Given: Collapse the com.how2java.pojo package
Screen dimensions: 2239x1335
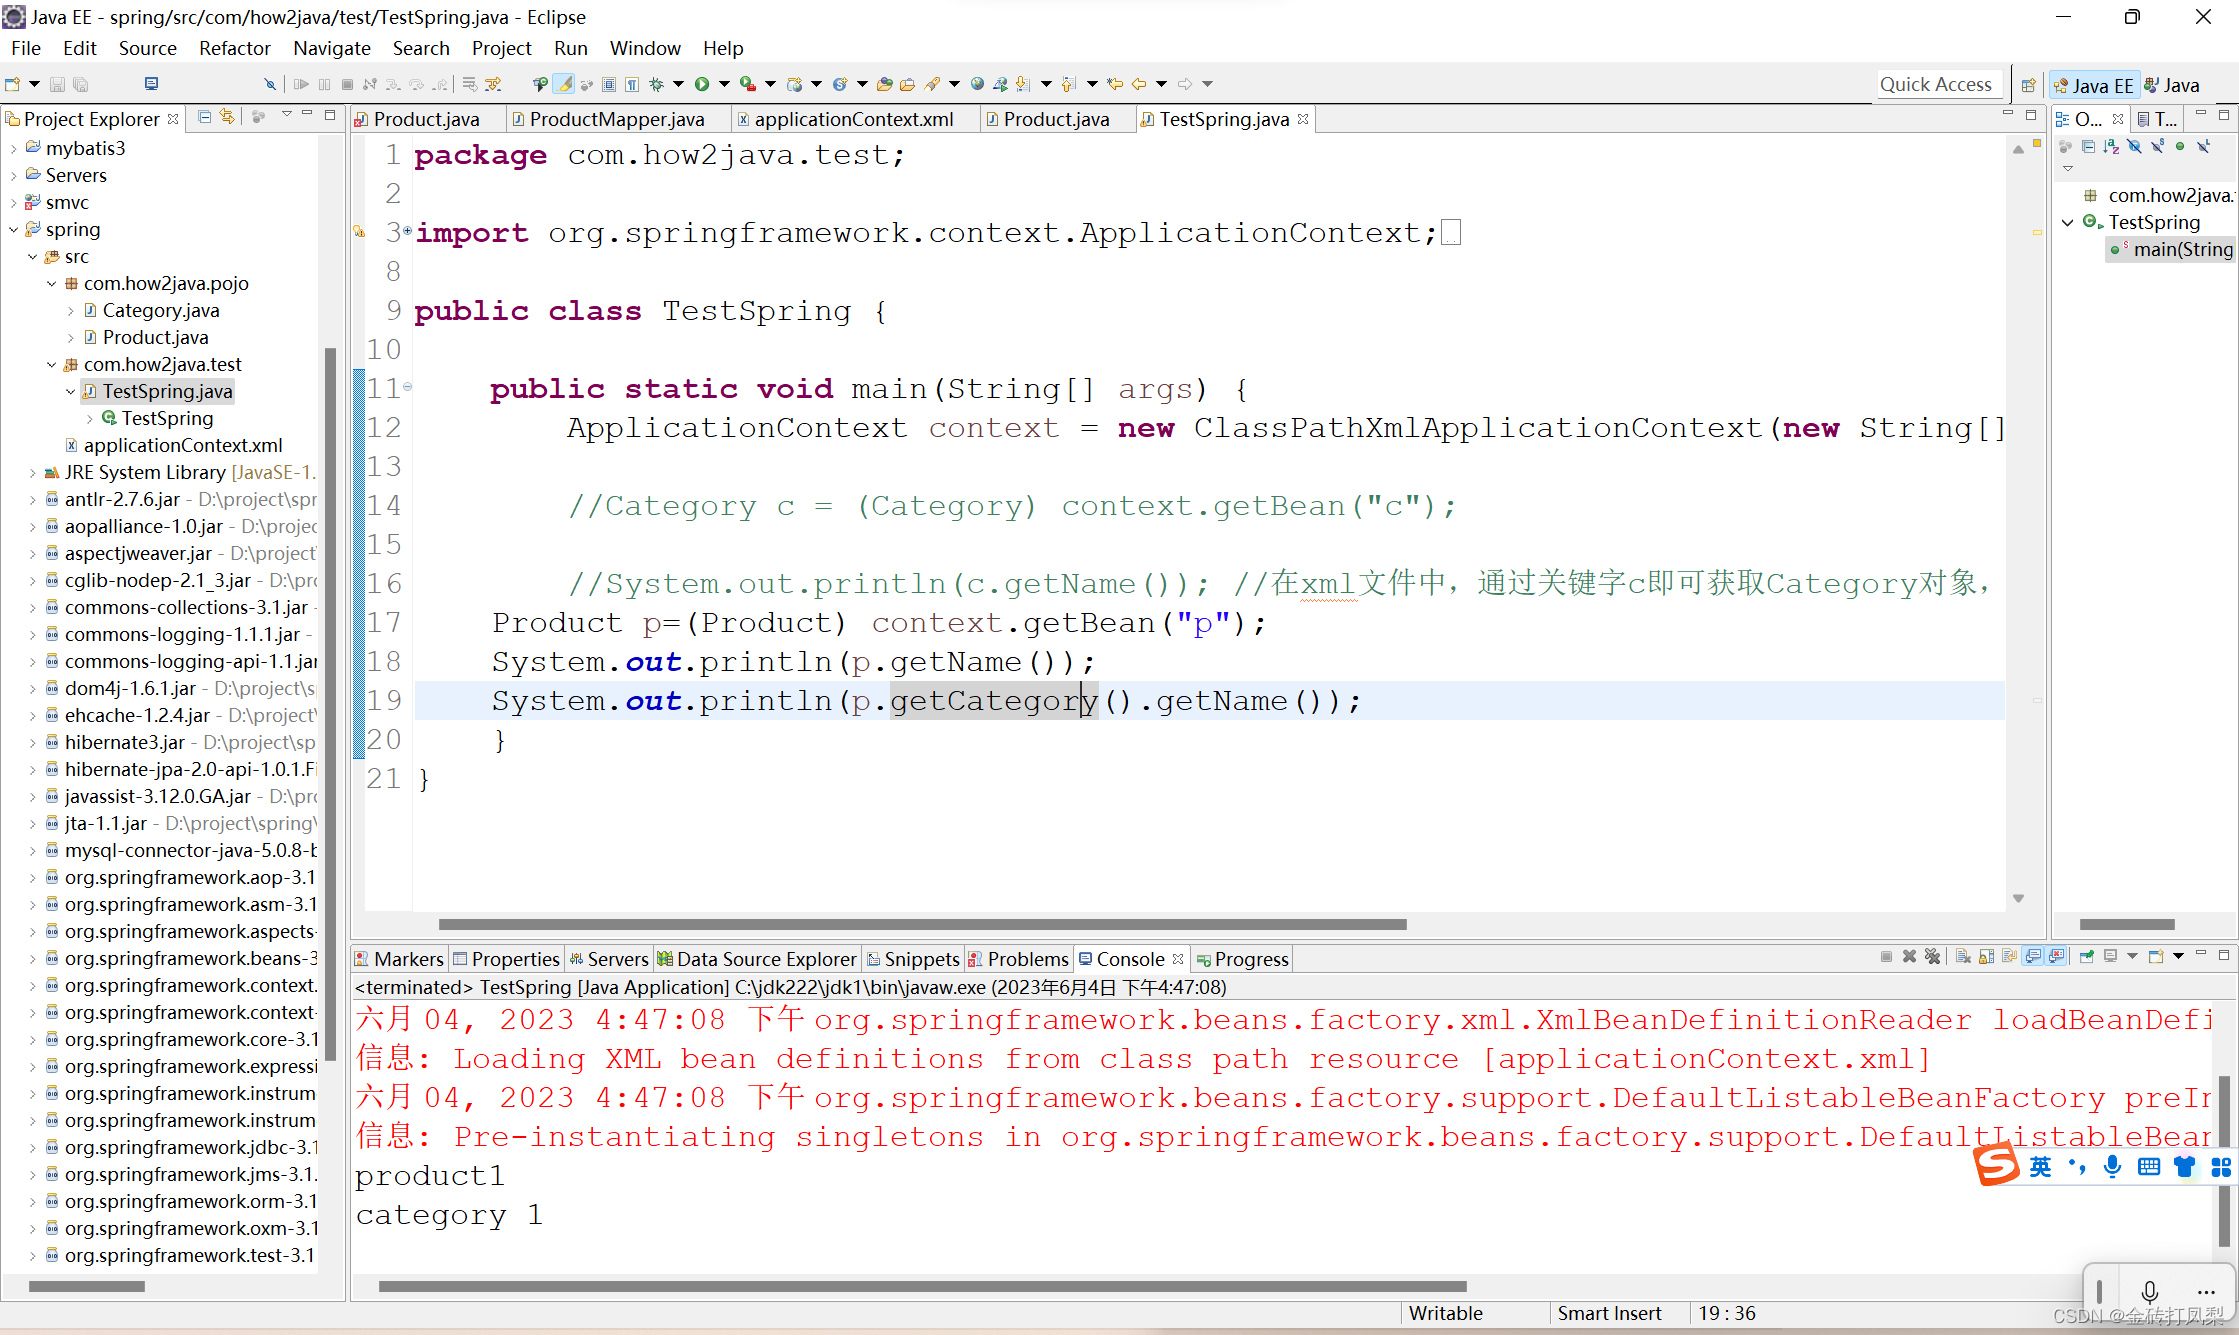Looking at the screenshot, I should click(x=51, y=283).
